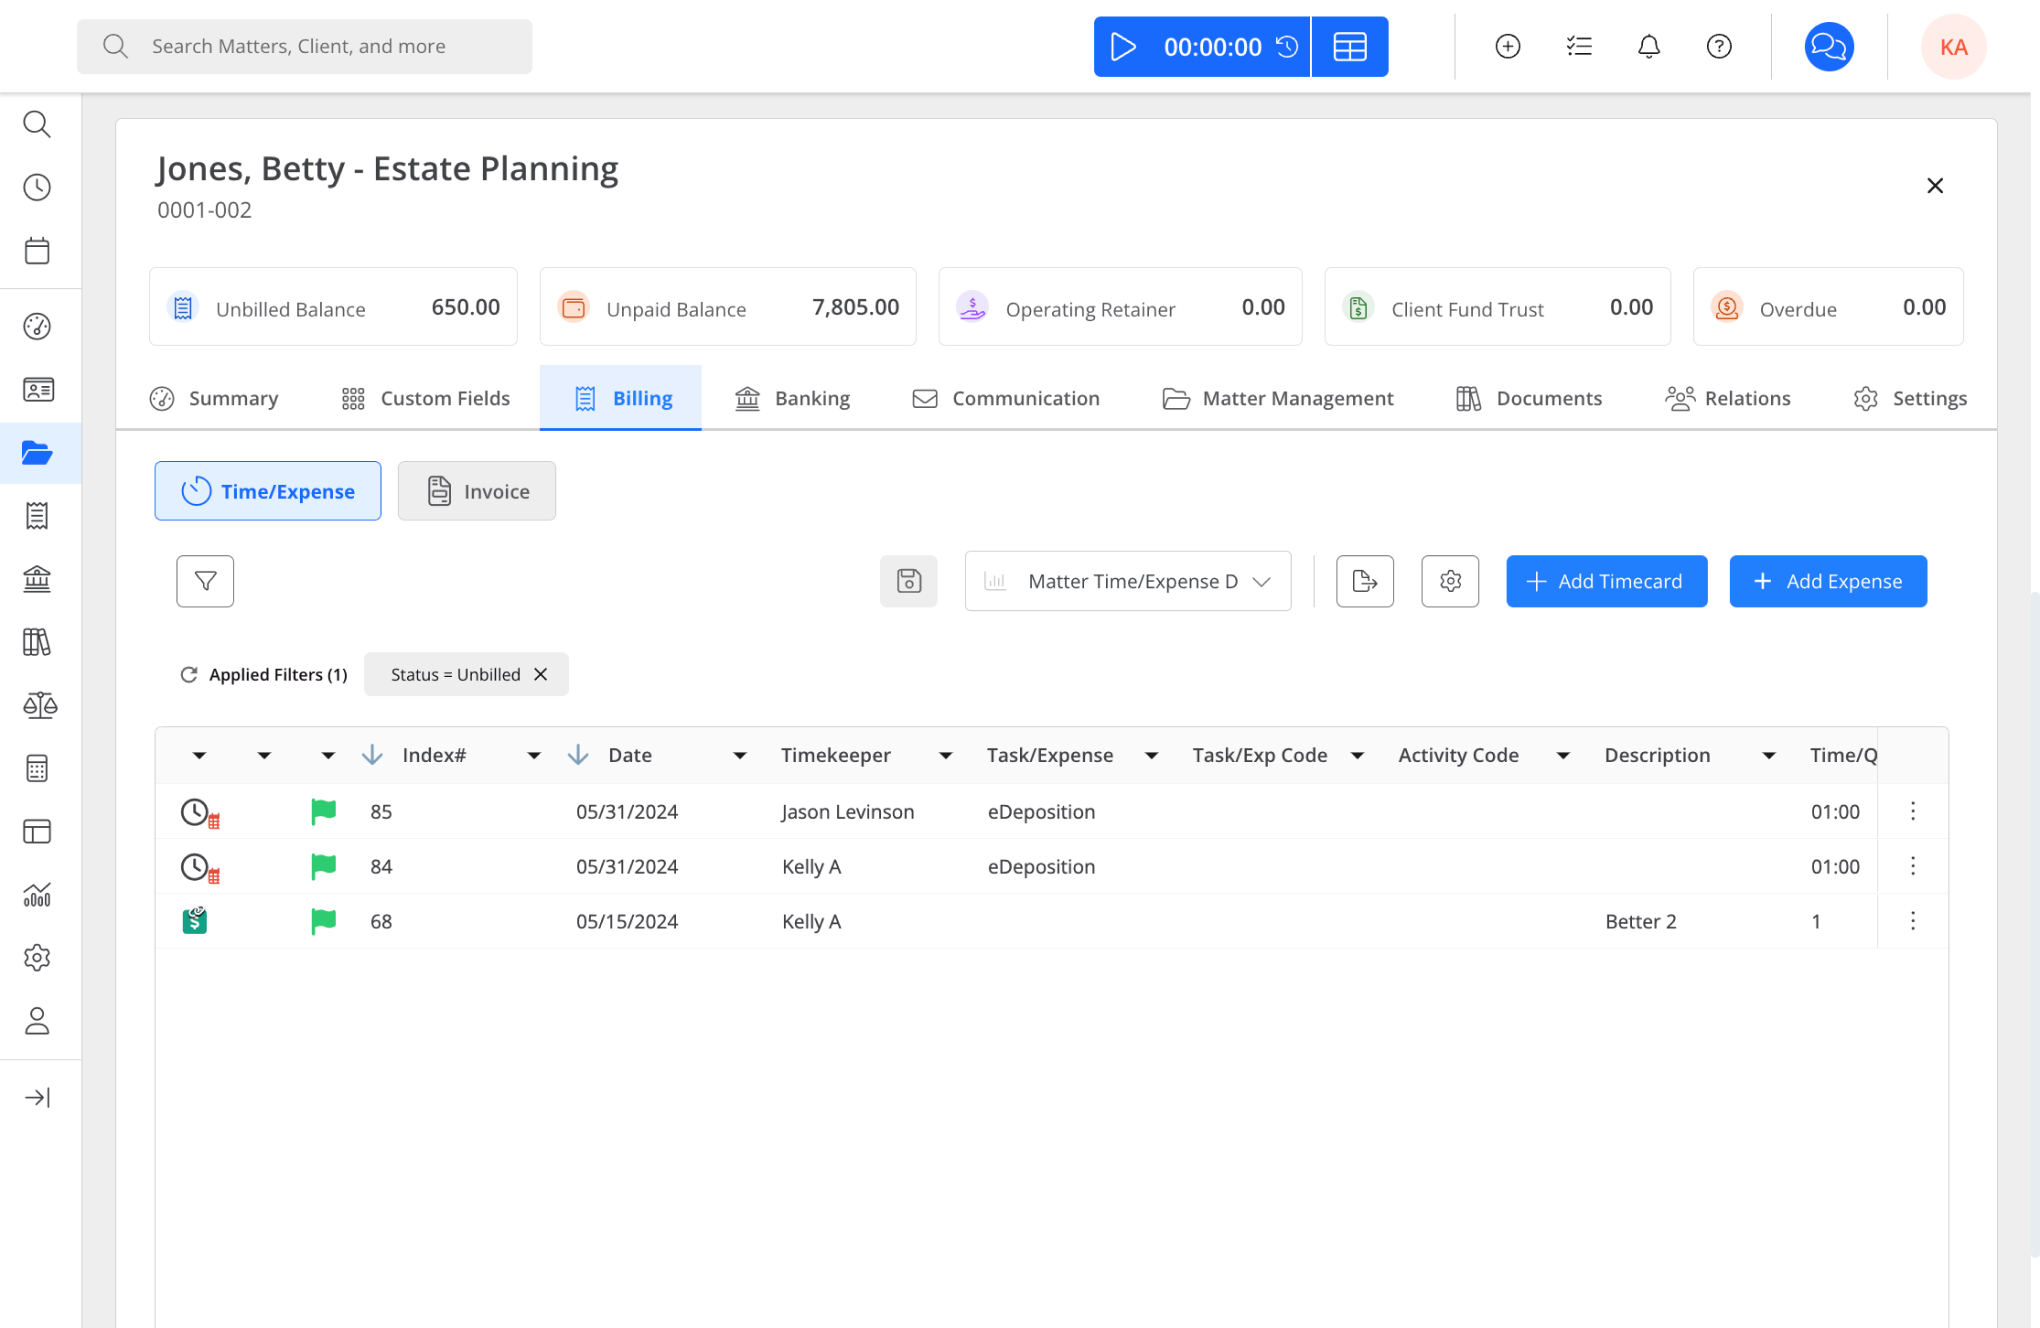Click the green flag on row 68
2040x1328 pixels.
[323, 920]
